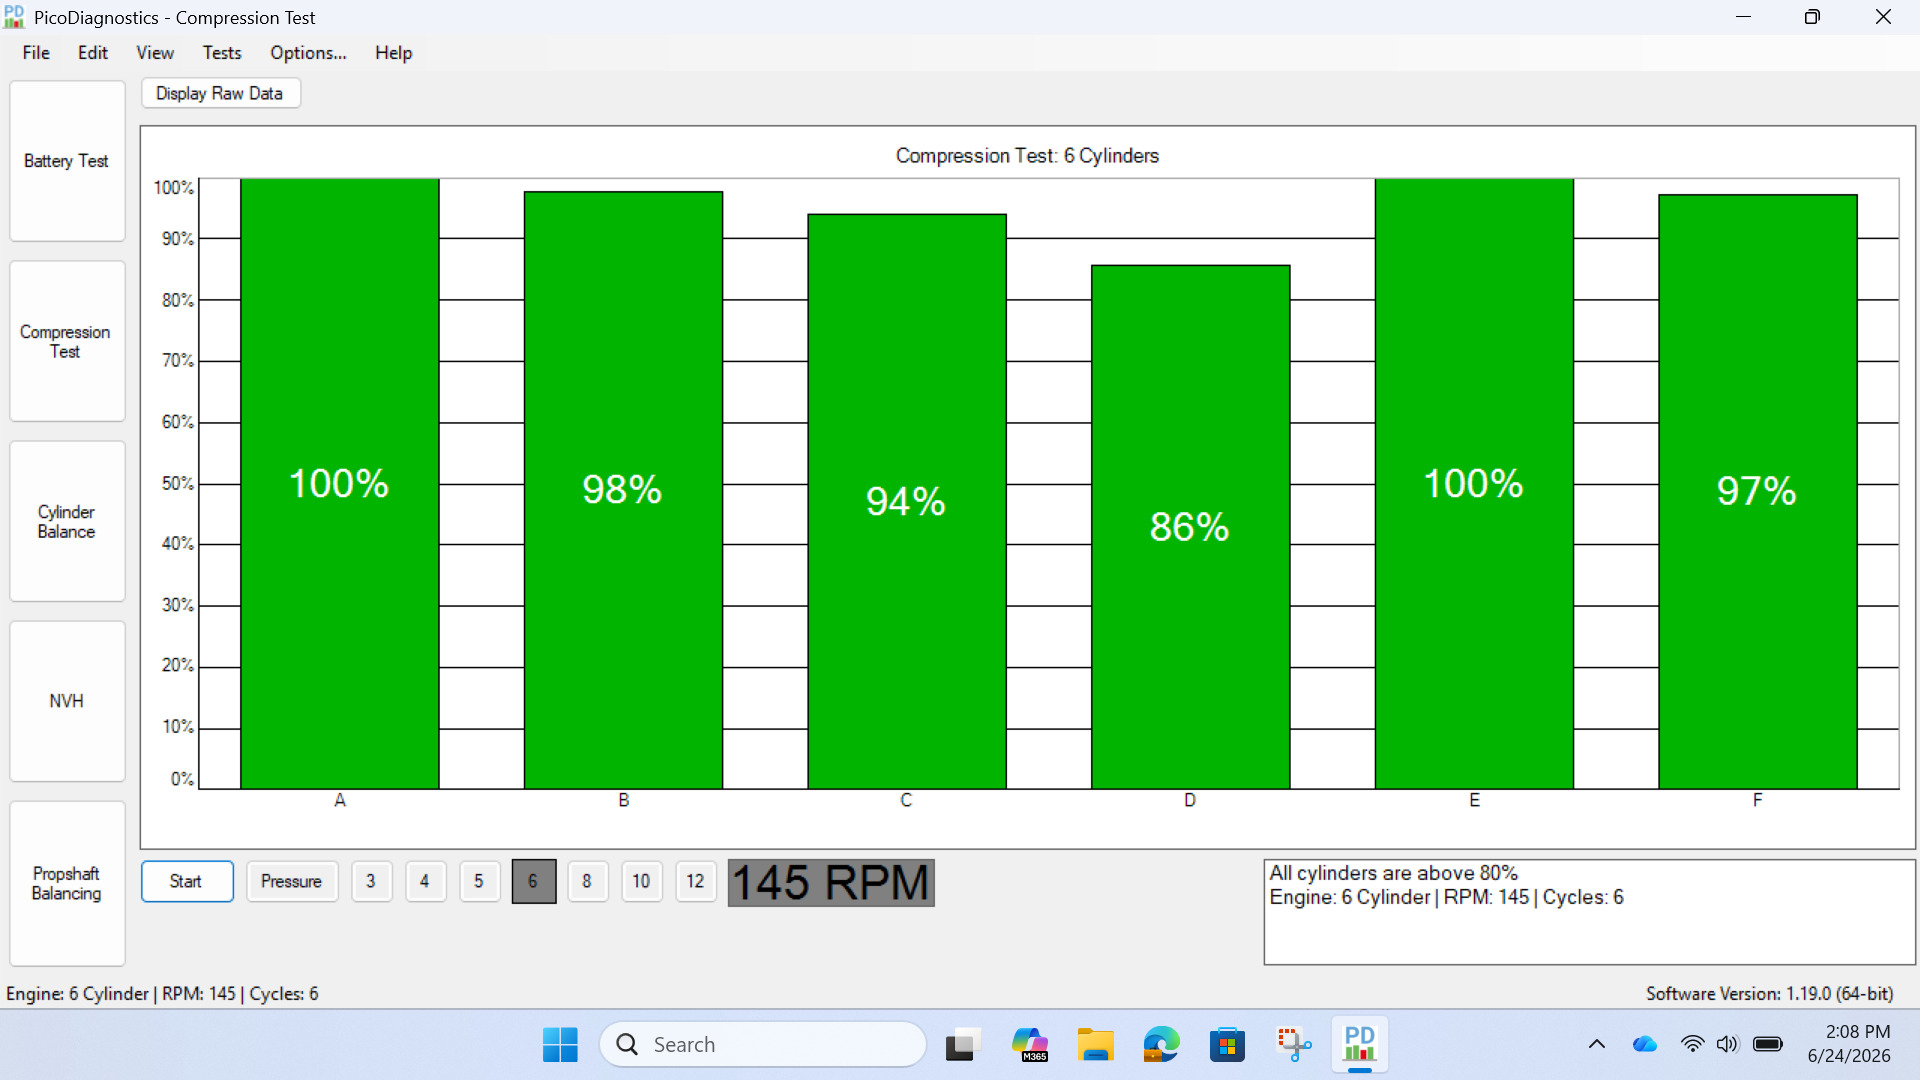Start the compression test
Viewport: 1920px width, 1080px height.
coord(187,881)
